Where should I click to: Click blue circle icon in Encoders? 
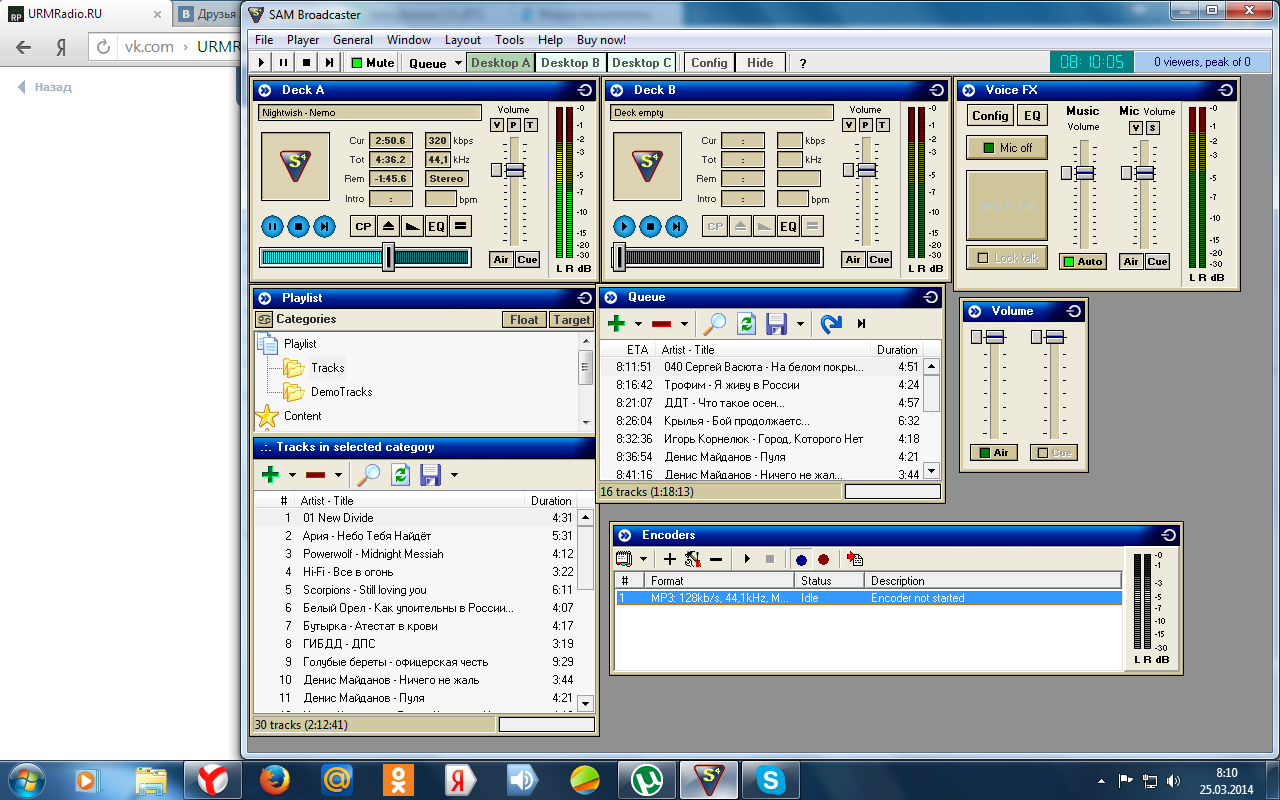pos(801,559)
